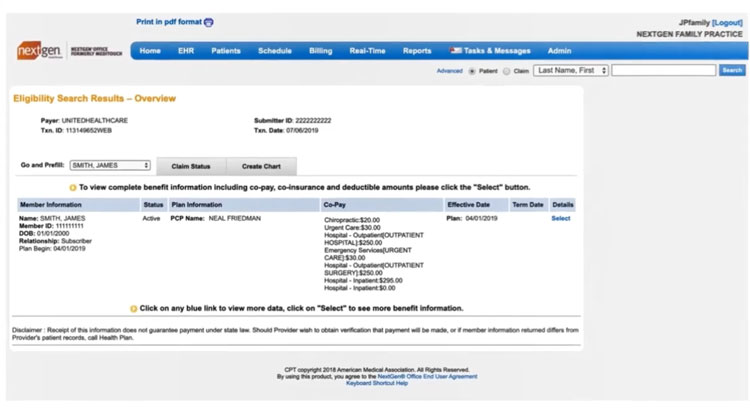Open the Last Name, First dropdown
Image resolution: width=750 pixels, height=412 pixels.
tap(571, 71)
